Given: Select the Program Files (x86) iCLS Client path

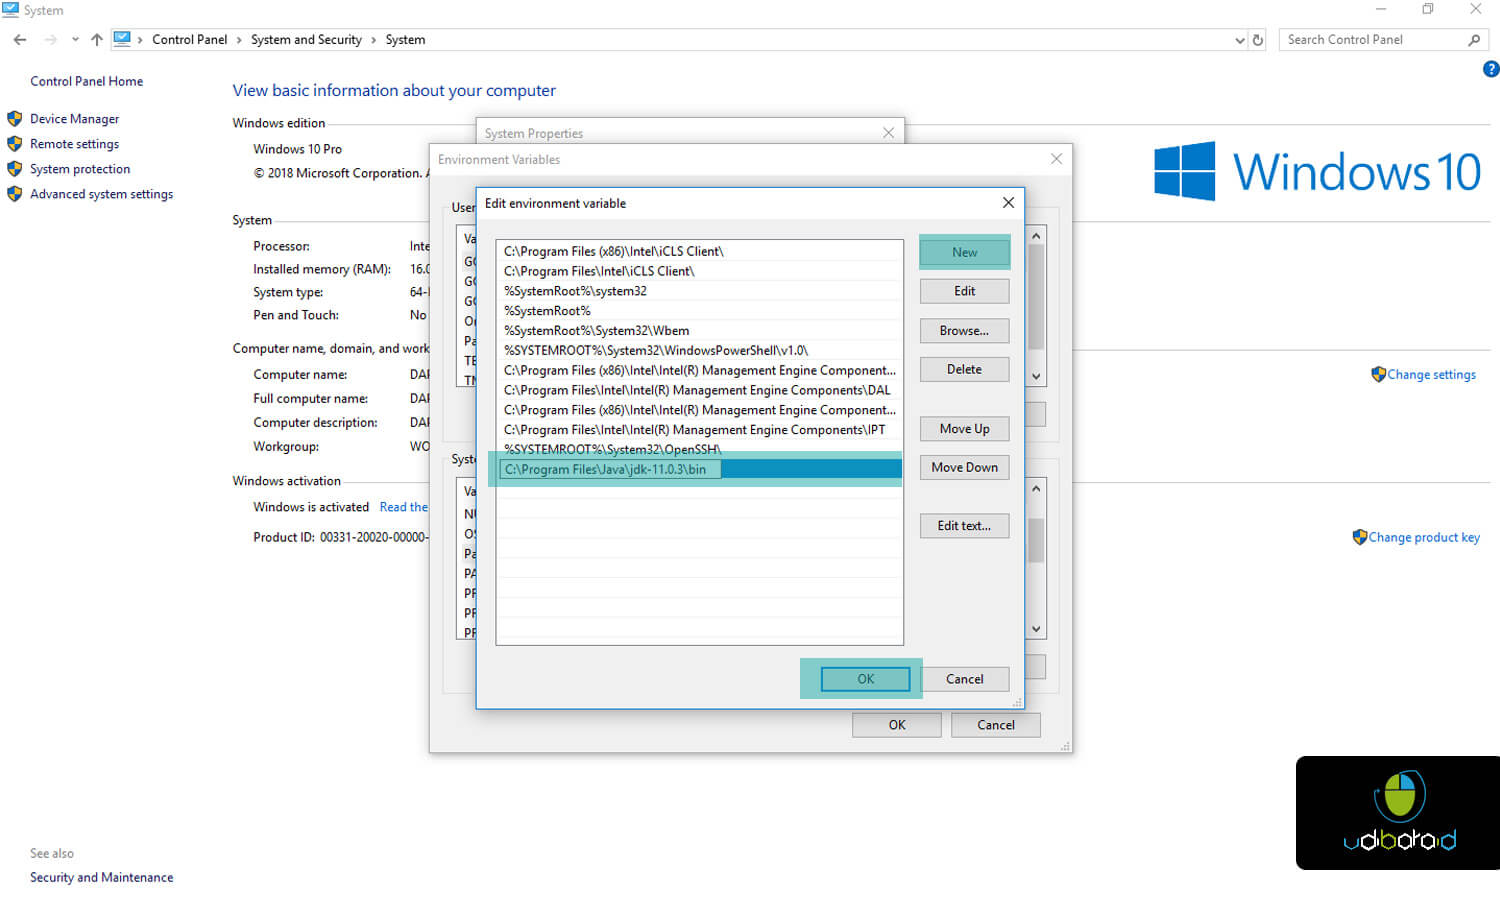Looking at the screenshot, I should [x=699, y=251].
